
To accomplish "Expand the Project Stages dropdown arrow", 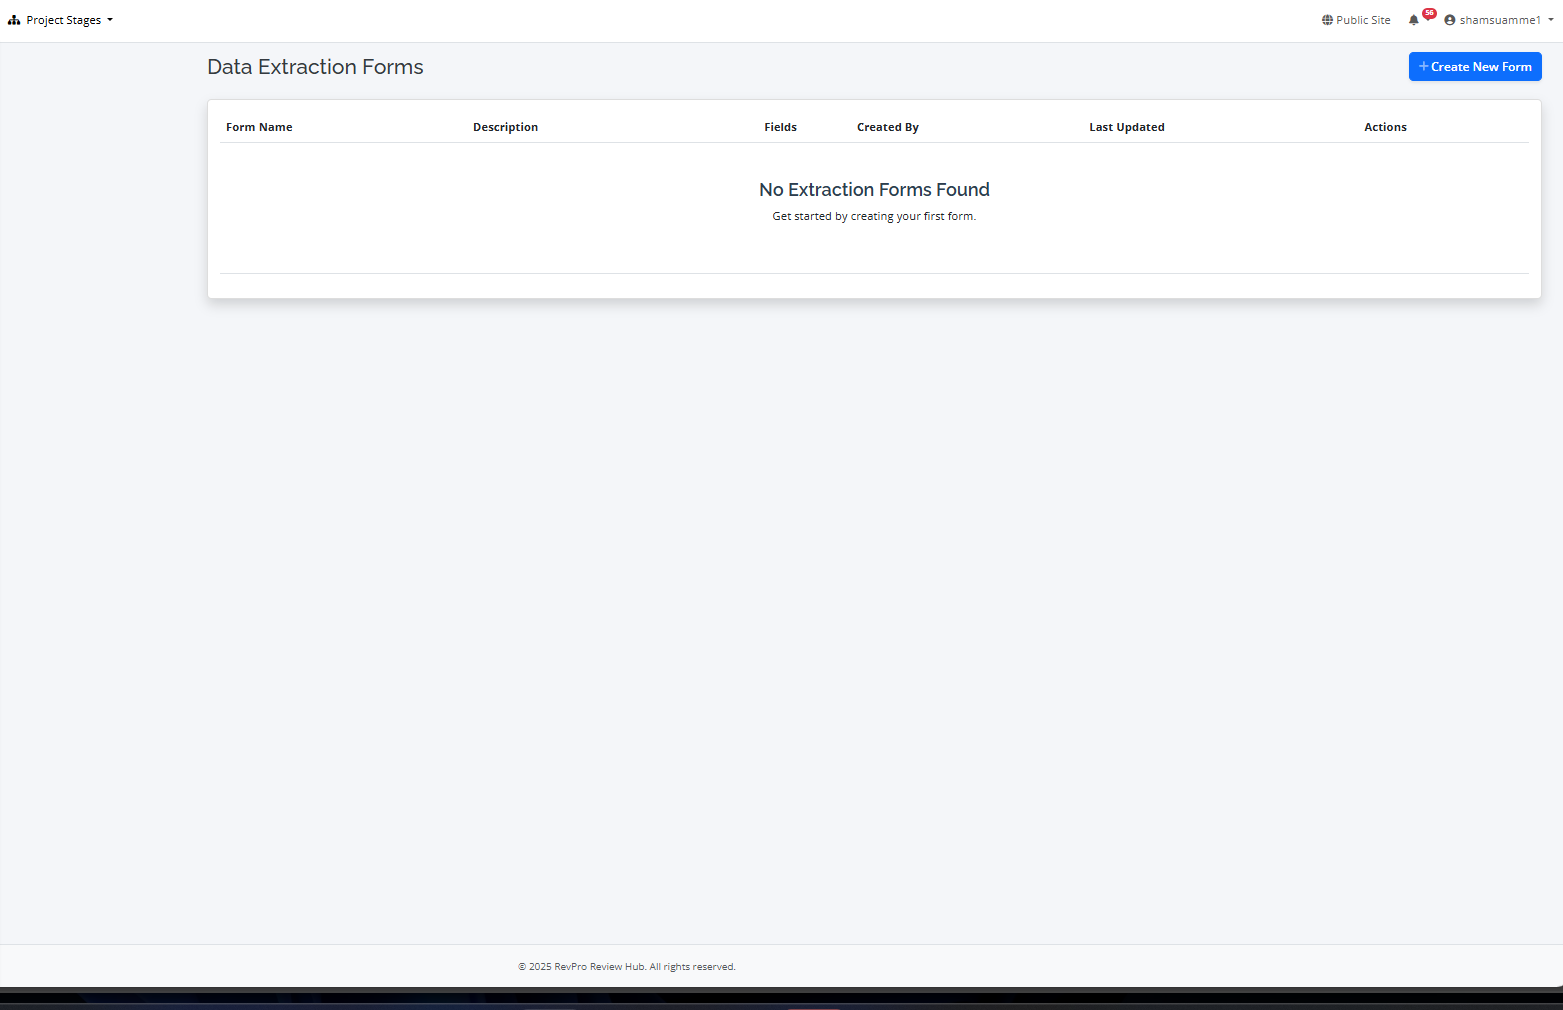I will (x=110, y=20).
